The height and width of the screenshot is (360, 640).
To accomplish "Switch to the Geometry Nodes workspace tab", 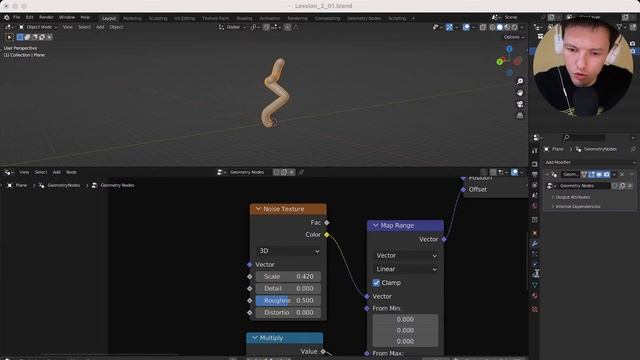I will point(364,18).
